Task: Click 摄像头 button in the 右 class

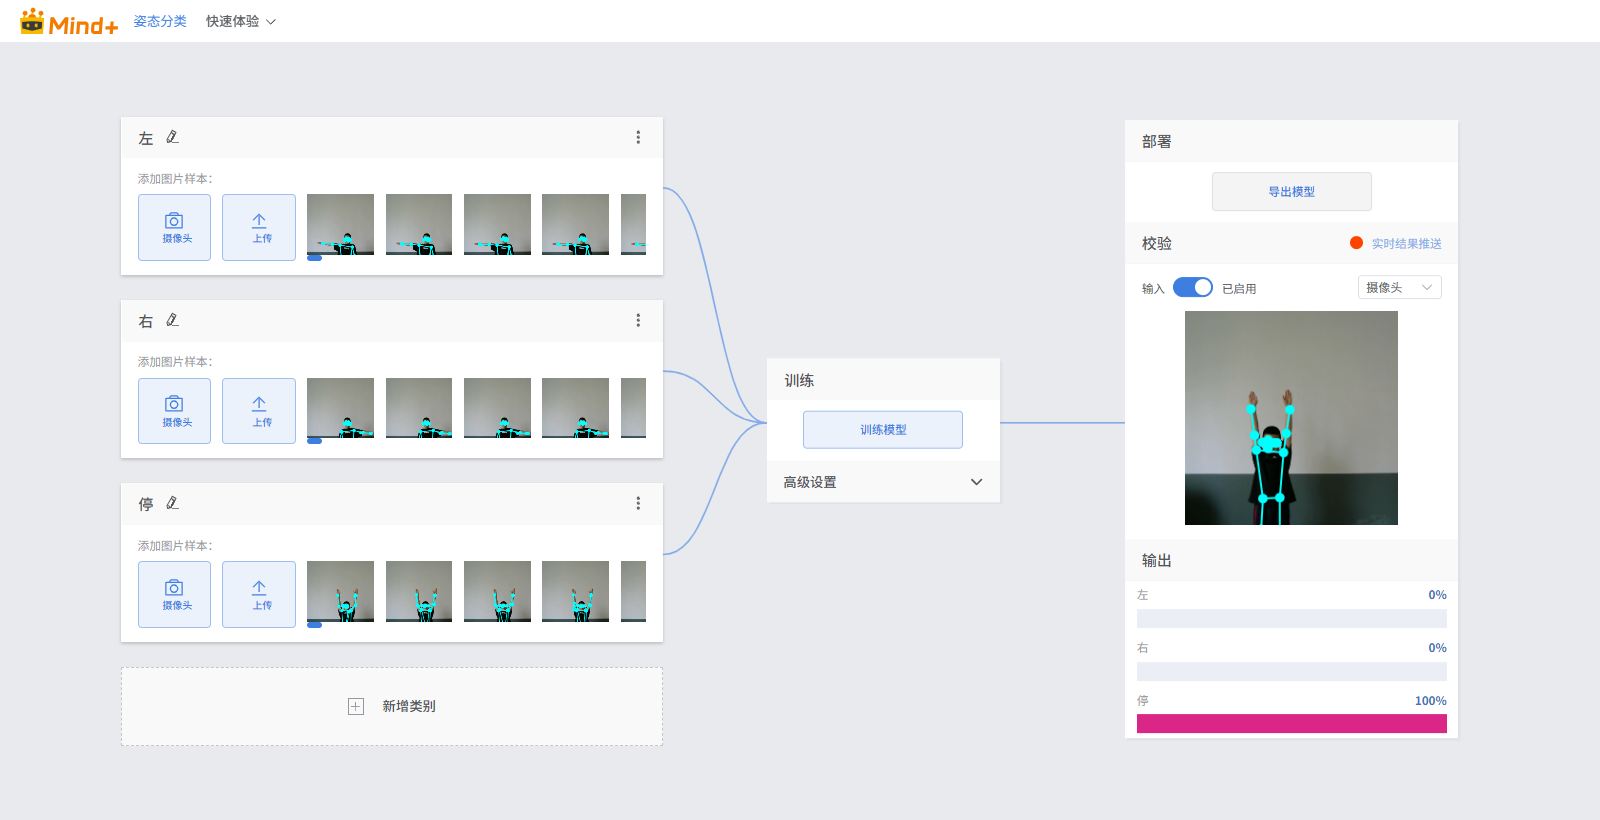Action: 174,411
